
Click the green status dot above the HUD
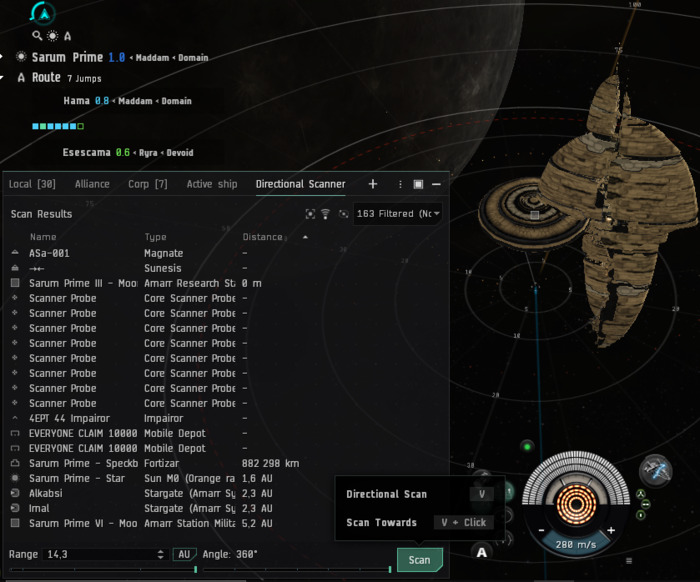pos(527,446)
